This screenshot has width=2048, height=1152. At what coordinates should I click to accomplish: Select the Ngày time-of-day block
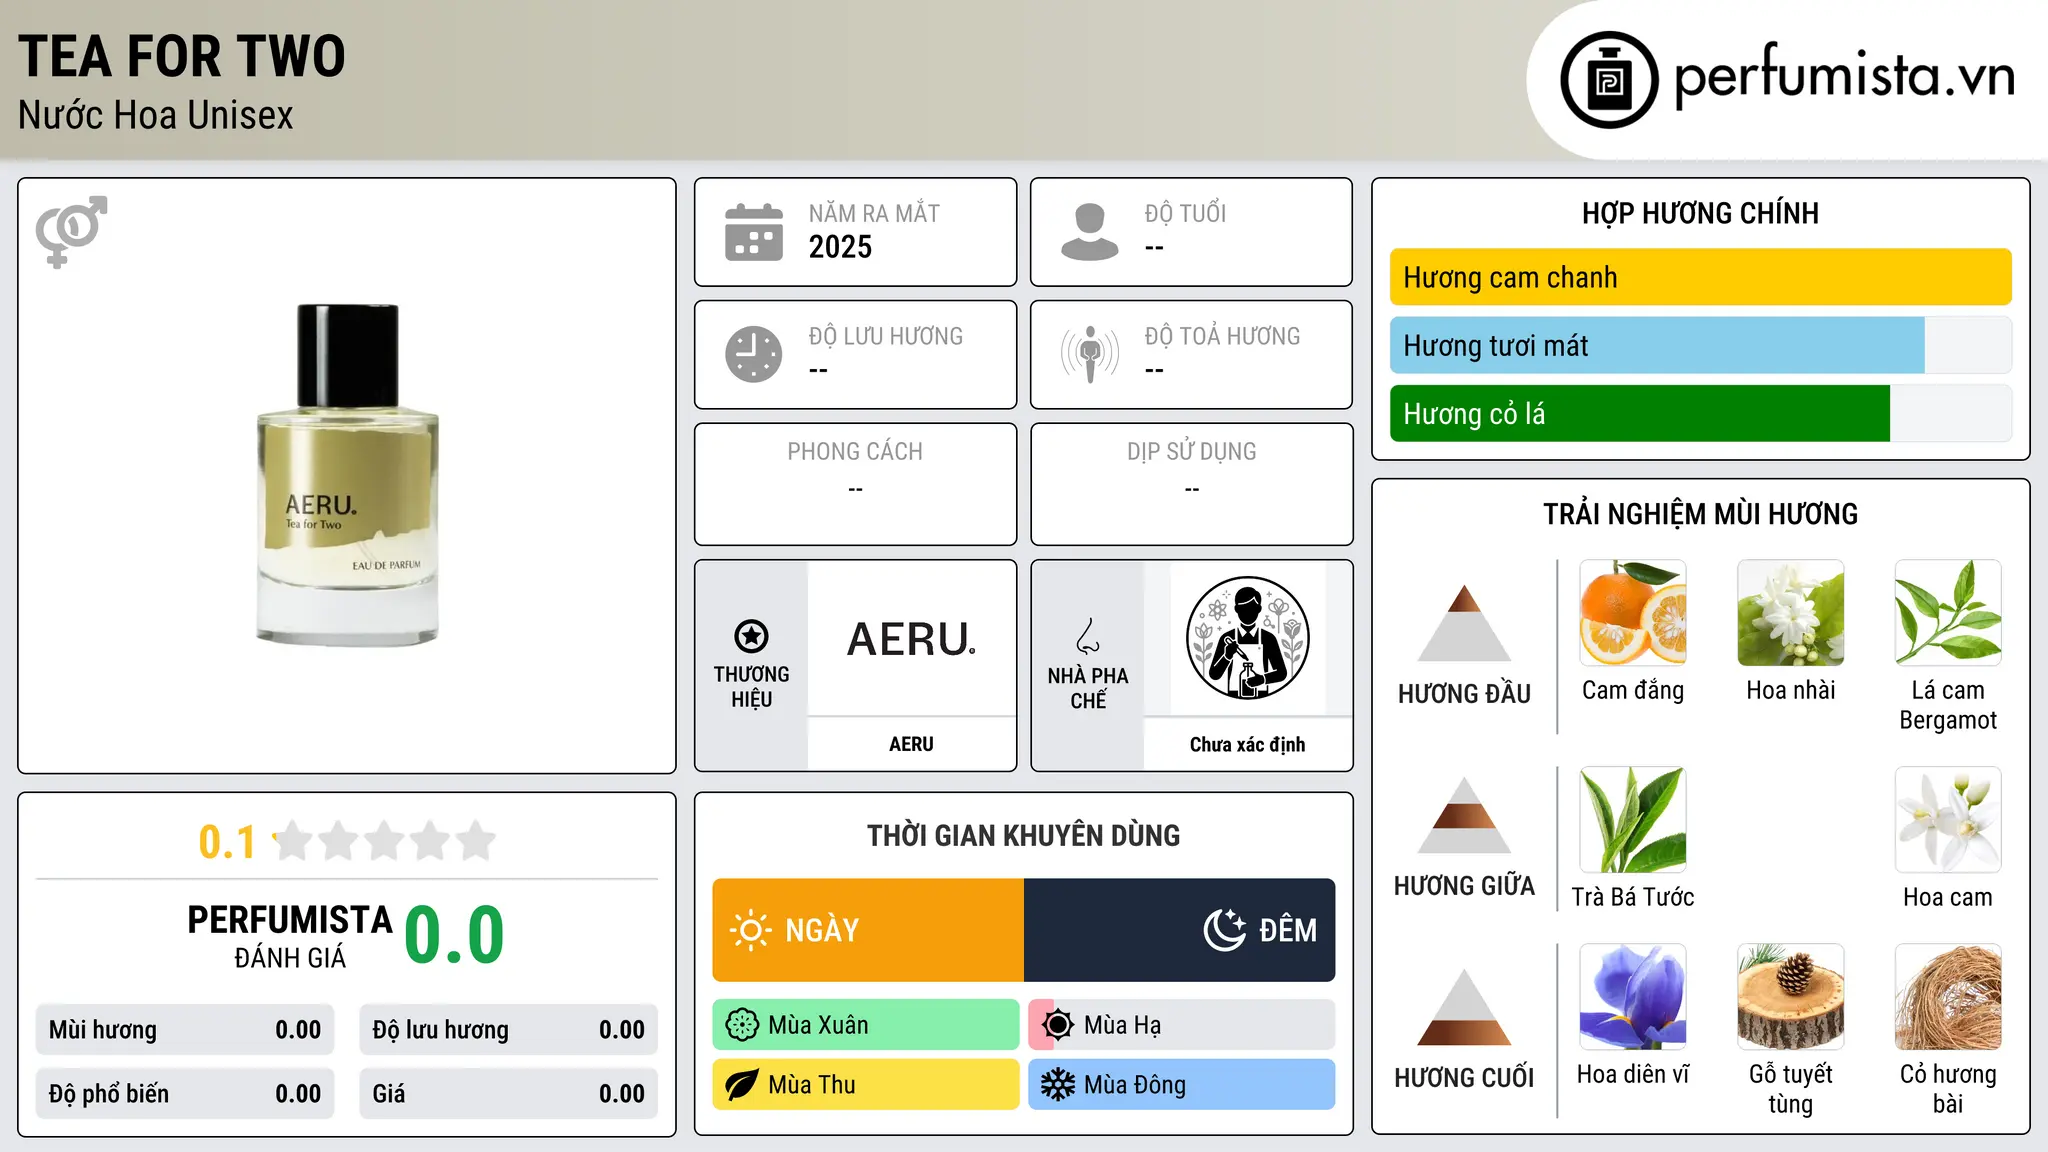pos(868,930)
